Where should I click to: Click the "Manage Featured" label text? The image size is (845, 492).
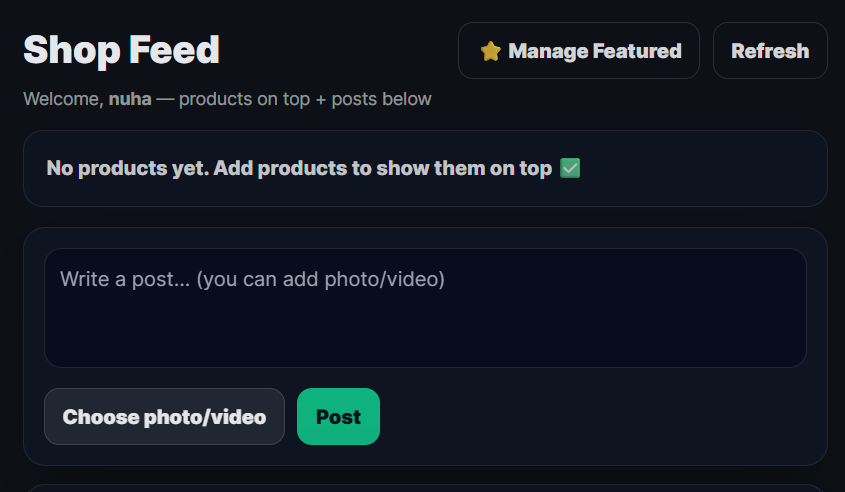click(x=594, y=51)
